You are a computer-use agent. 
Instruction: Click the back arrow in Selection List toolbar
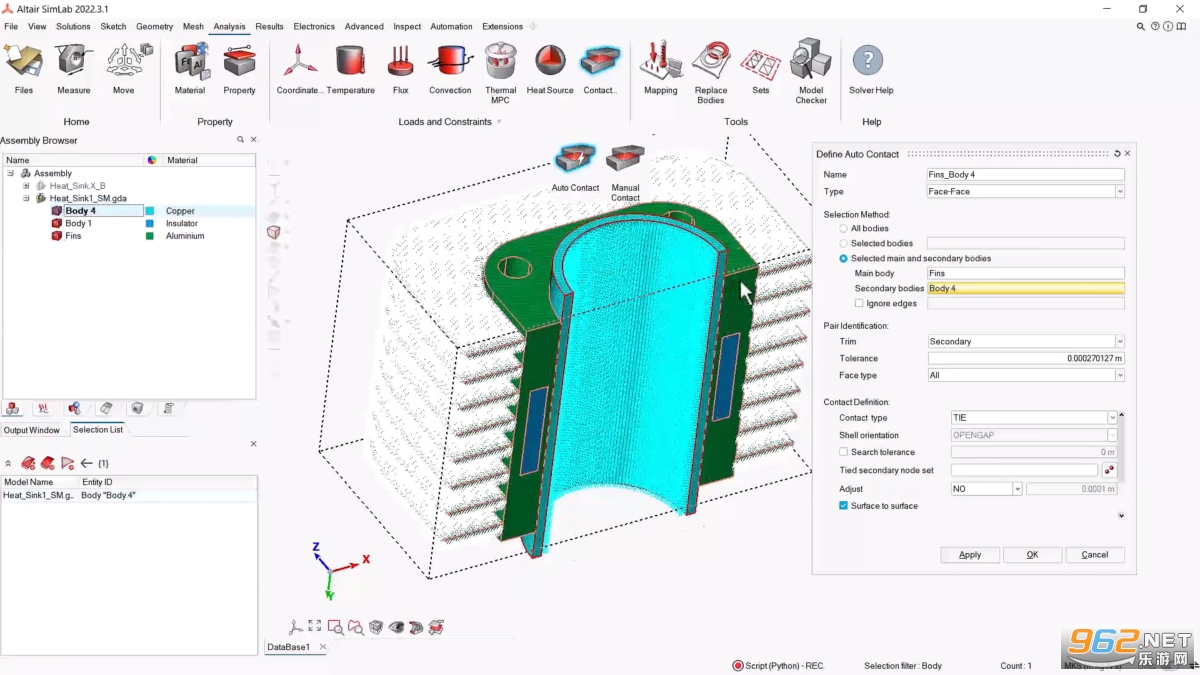[x=87, y=463]
